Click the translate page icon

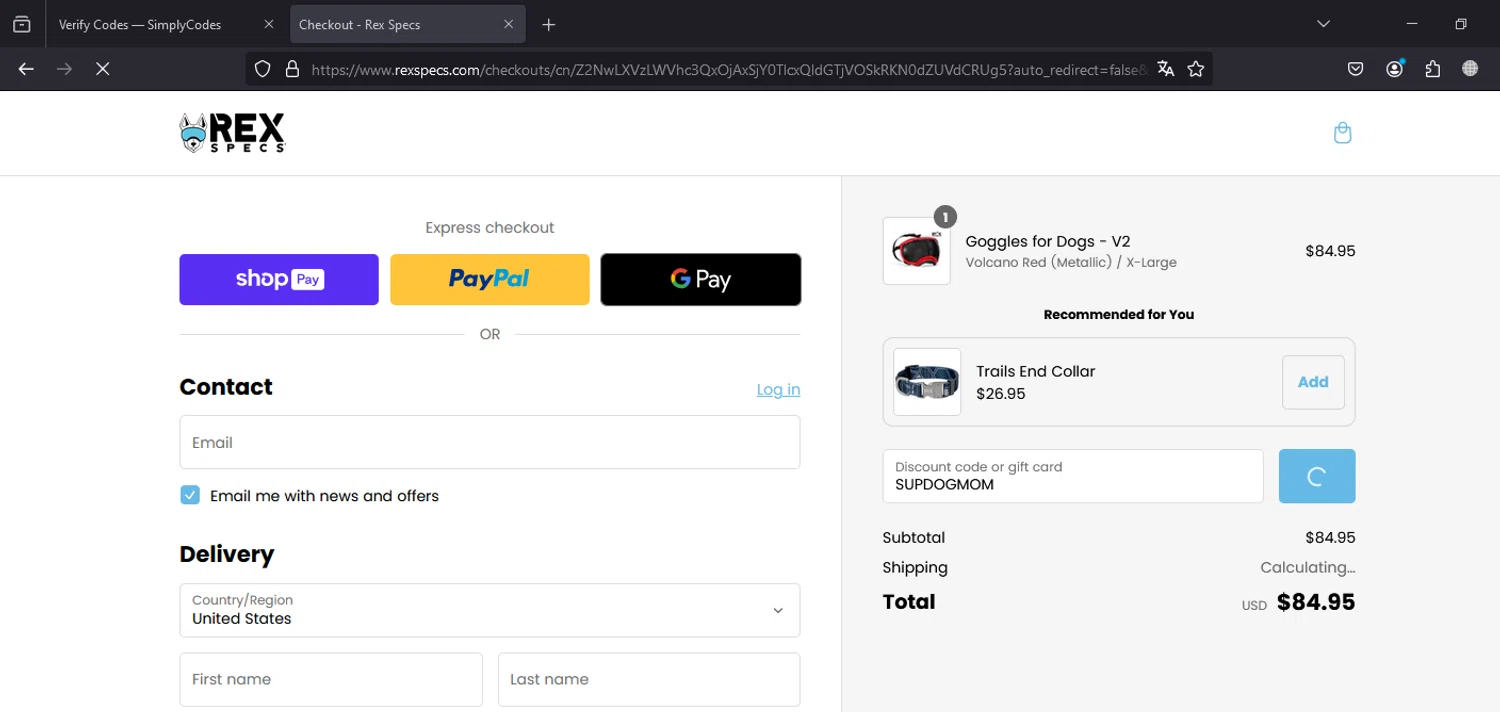(x=1165, y=69)
